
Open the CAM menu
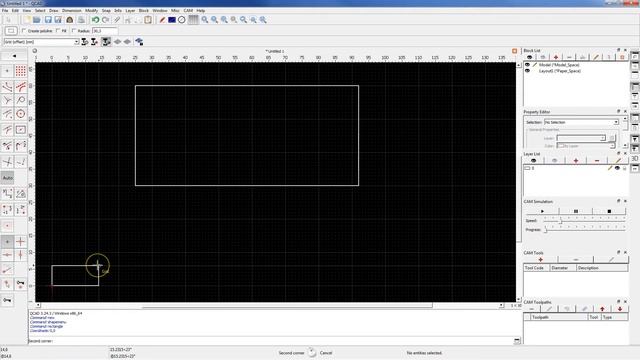pyautogui.click(x=188, y=11)
